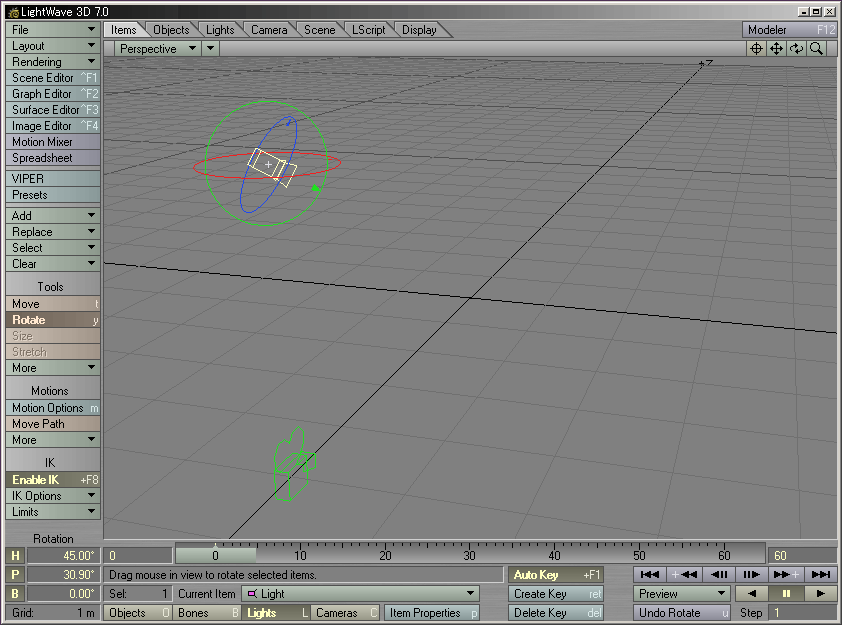The width and height of the screenshot is (842, 625).
Task: Select the Rotate viewport icon
Action: point(796,49)
